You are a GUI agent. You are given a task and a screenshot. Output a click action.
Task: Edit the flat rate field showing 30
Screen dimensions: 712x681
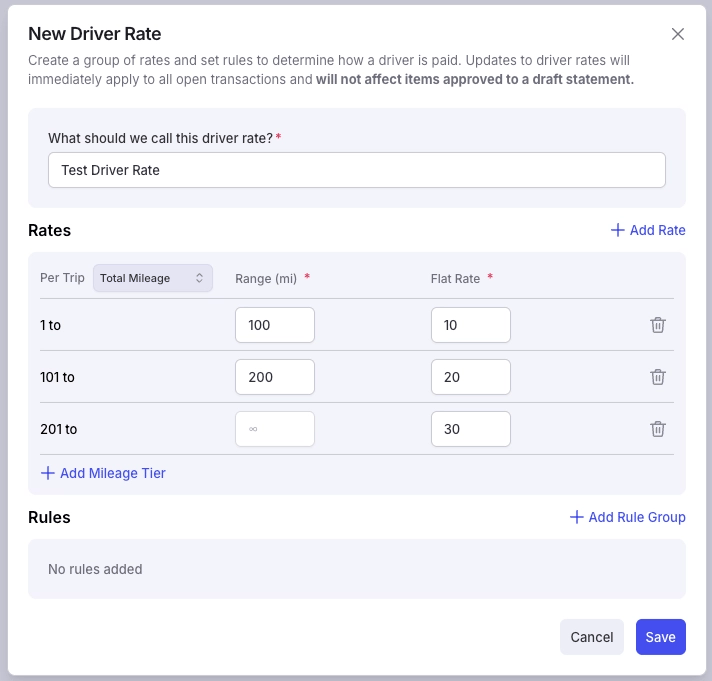coord(470,429)
